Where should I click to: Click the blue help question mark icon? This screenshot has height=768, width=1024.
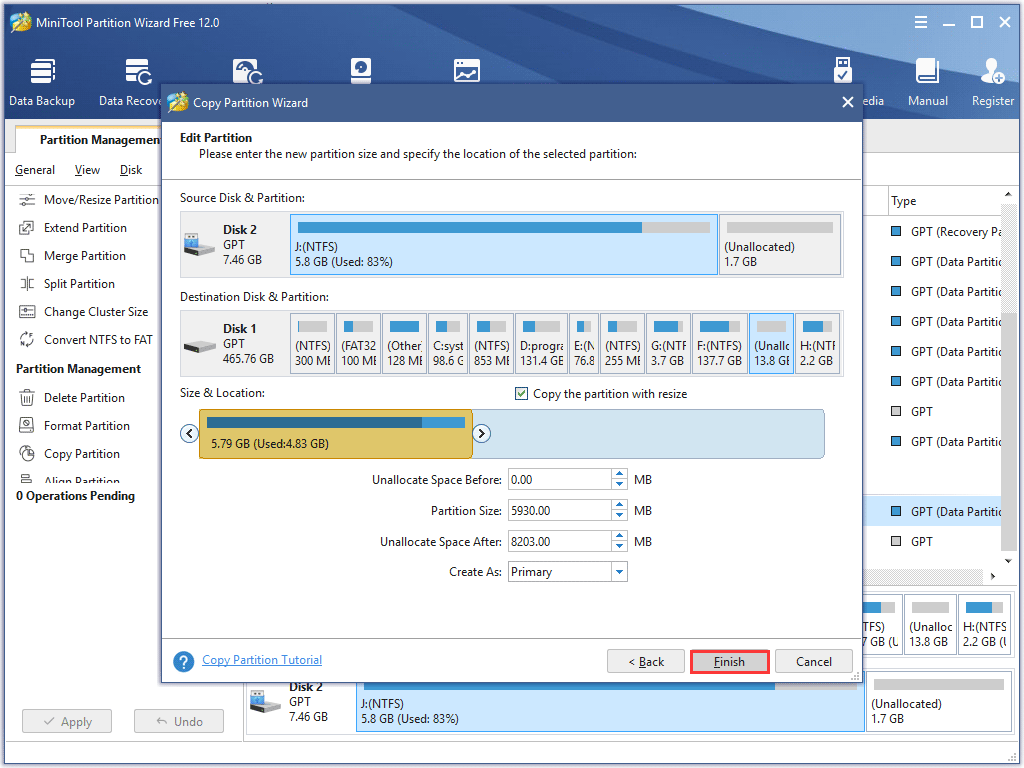184,662
